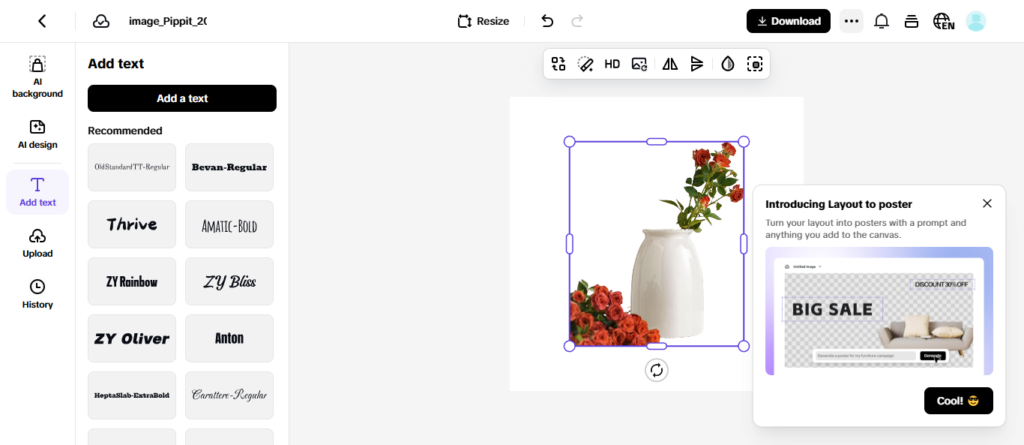Click the HD upscale icon
This screenshot has height=445, width=1024.
[x=612, y=64]
